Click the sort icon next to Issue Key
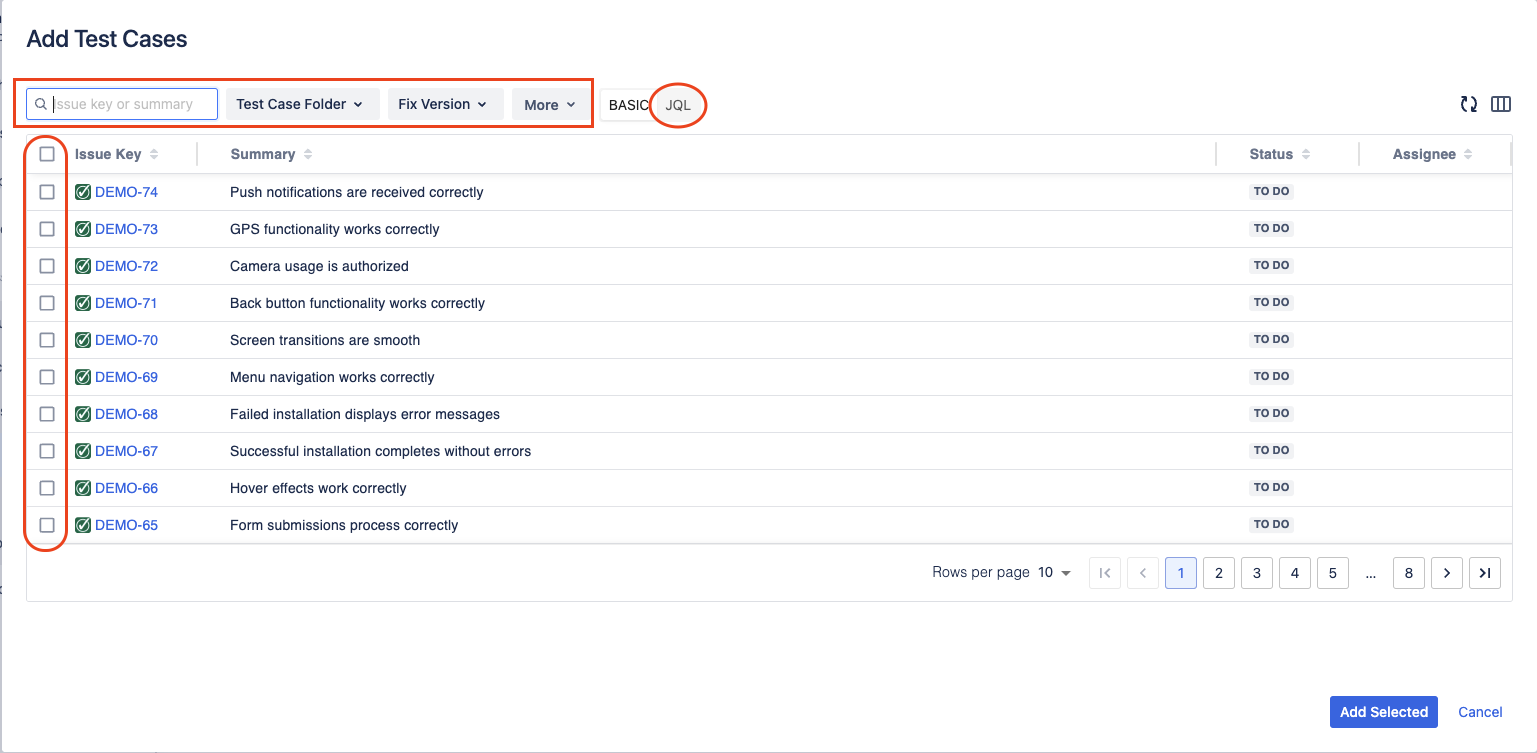Viewport: 1537px width, 753px height. coord(154,154)
